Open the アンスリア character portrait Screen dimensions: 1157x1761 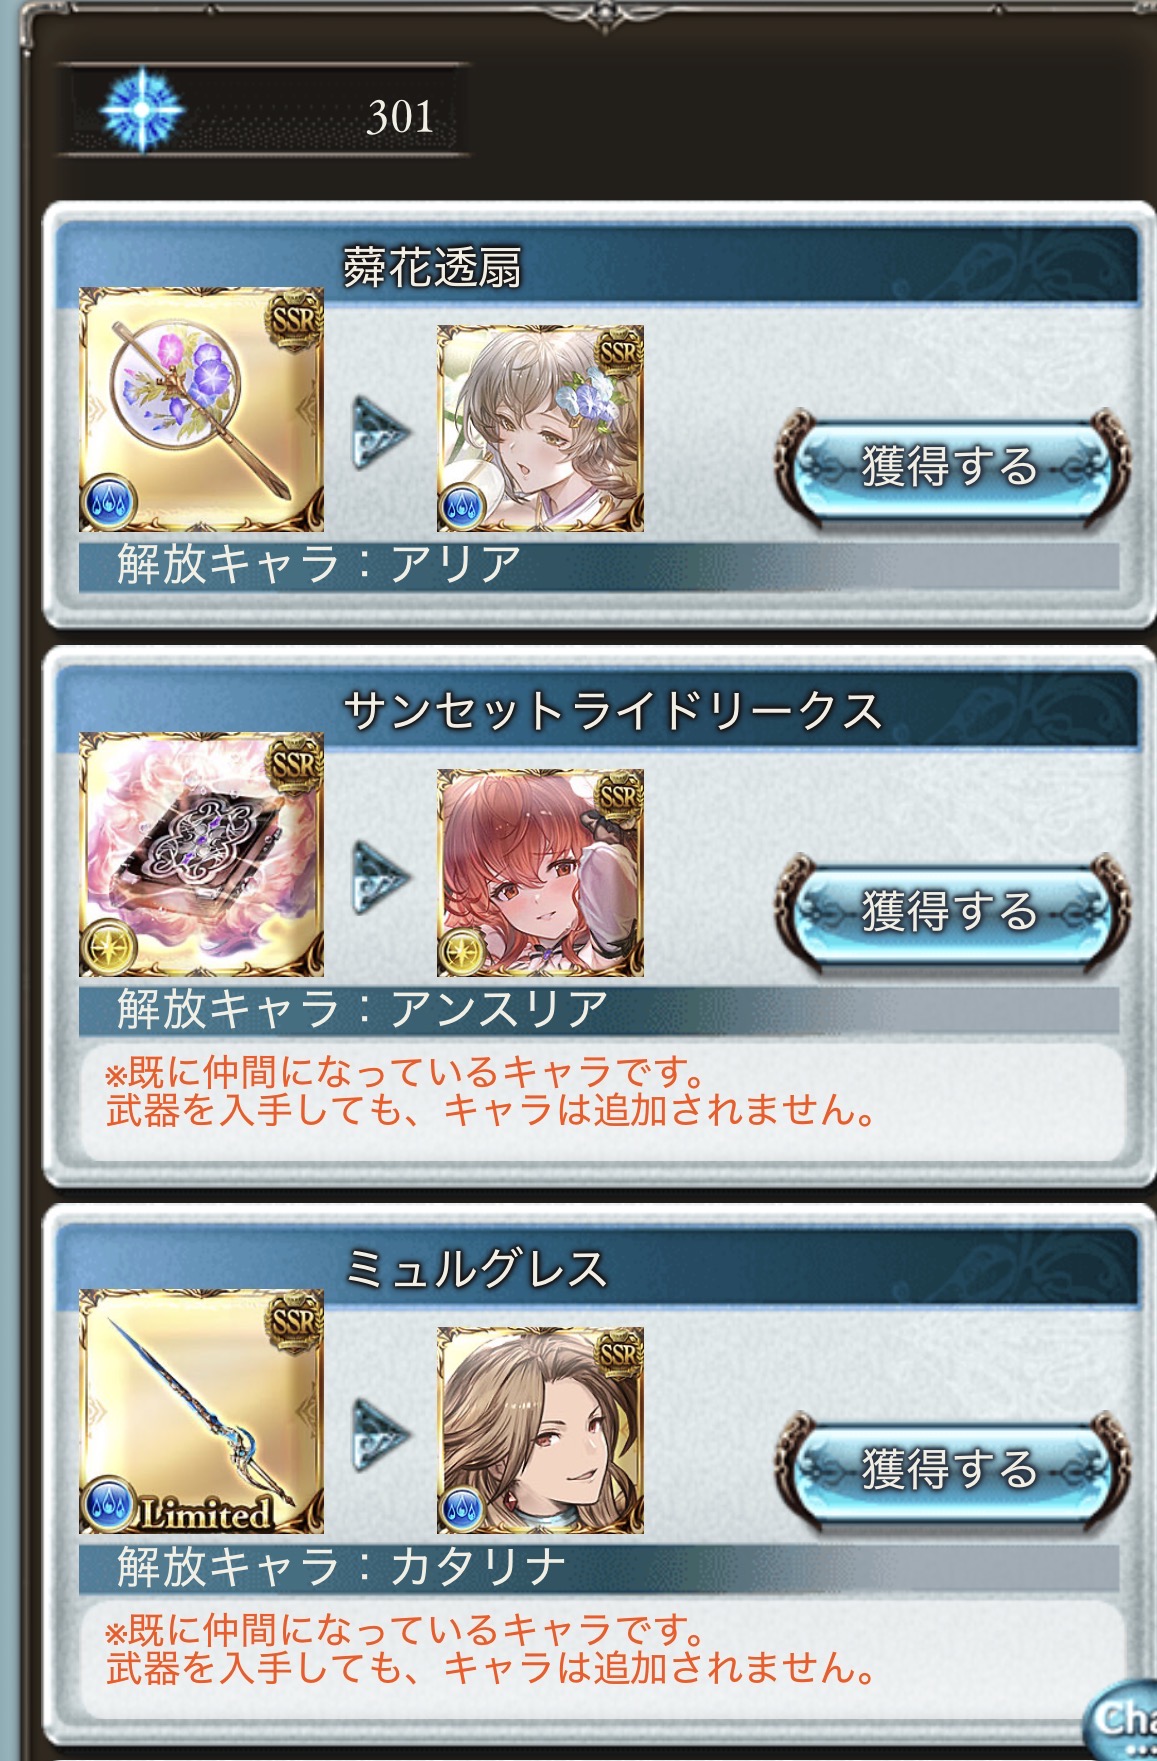[540, 873]
